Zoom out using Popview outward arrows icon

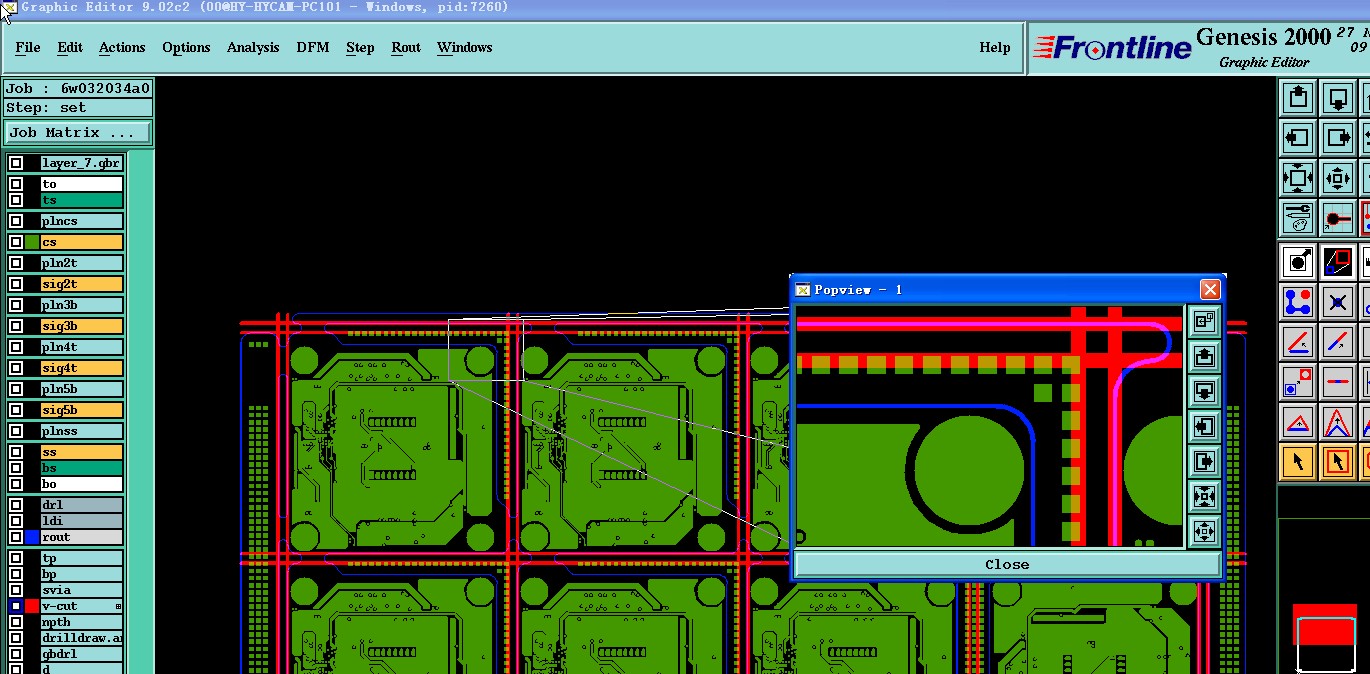[x=1204, y=531]
